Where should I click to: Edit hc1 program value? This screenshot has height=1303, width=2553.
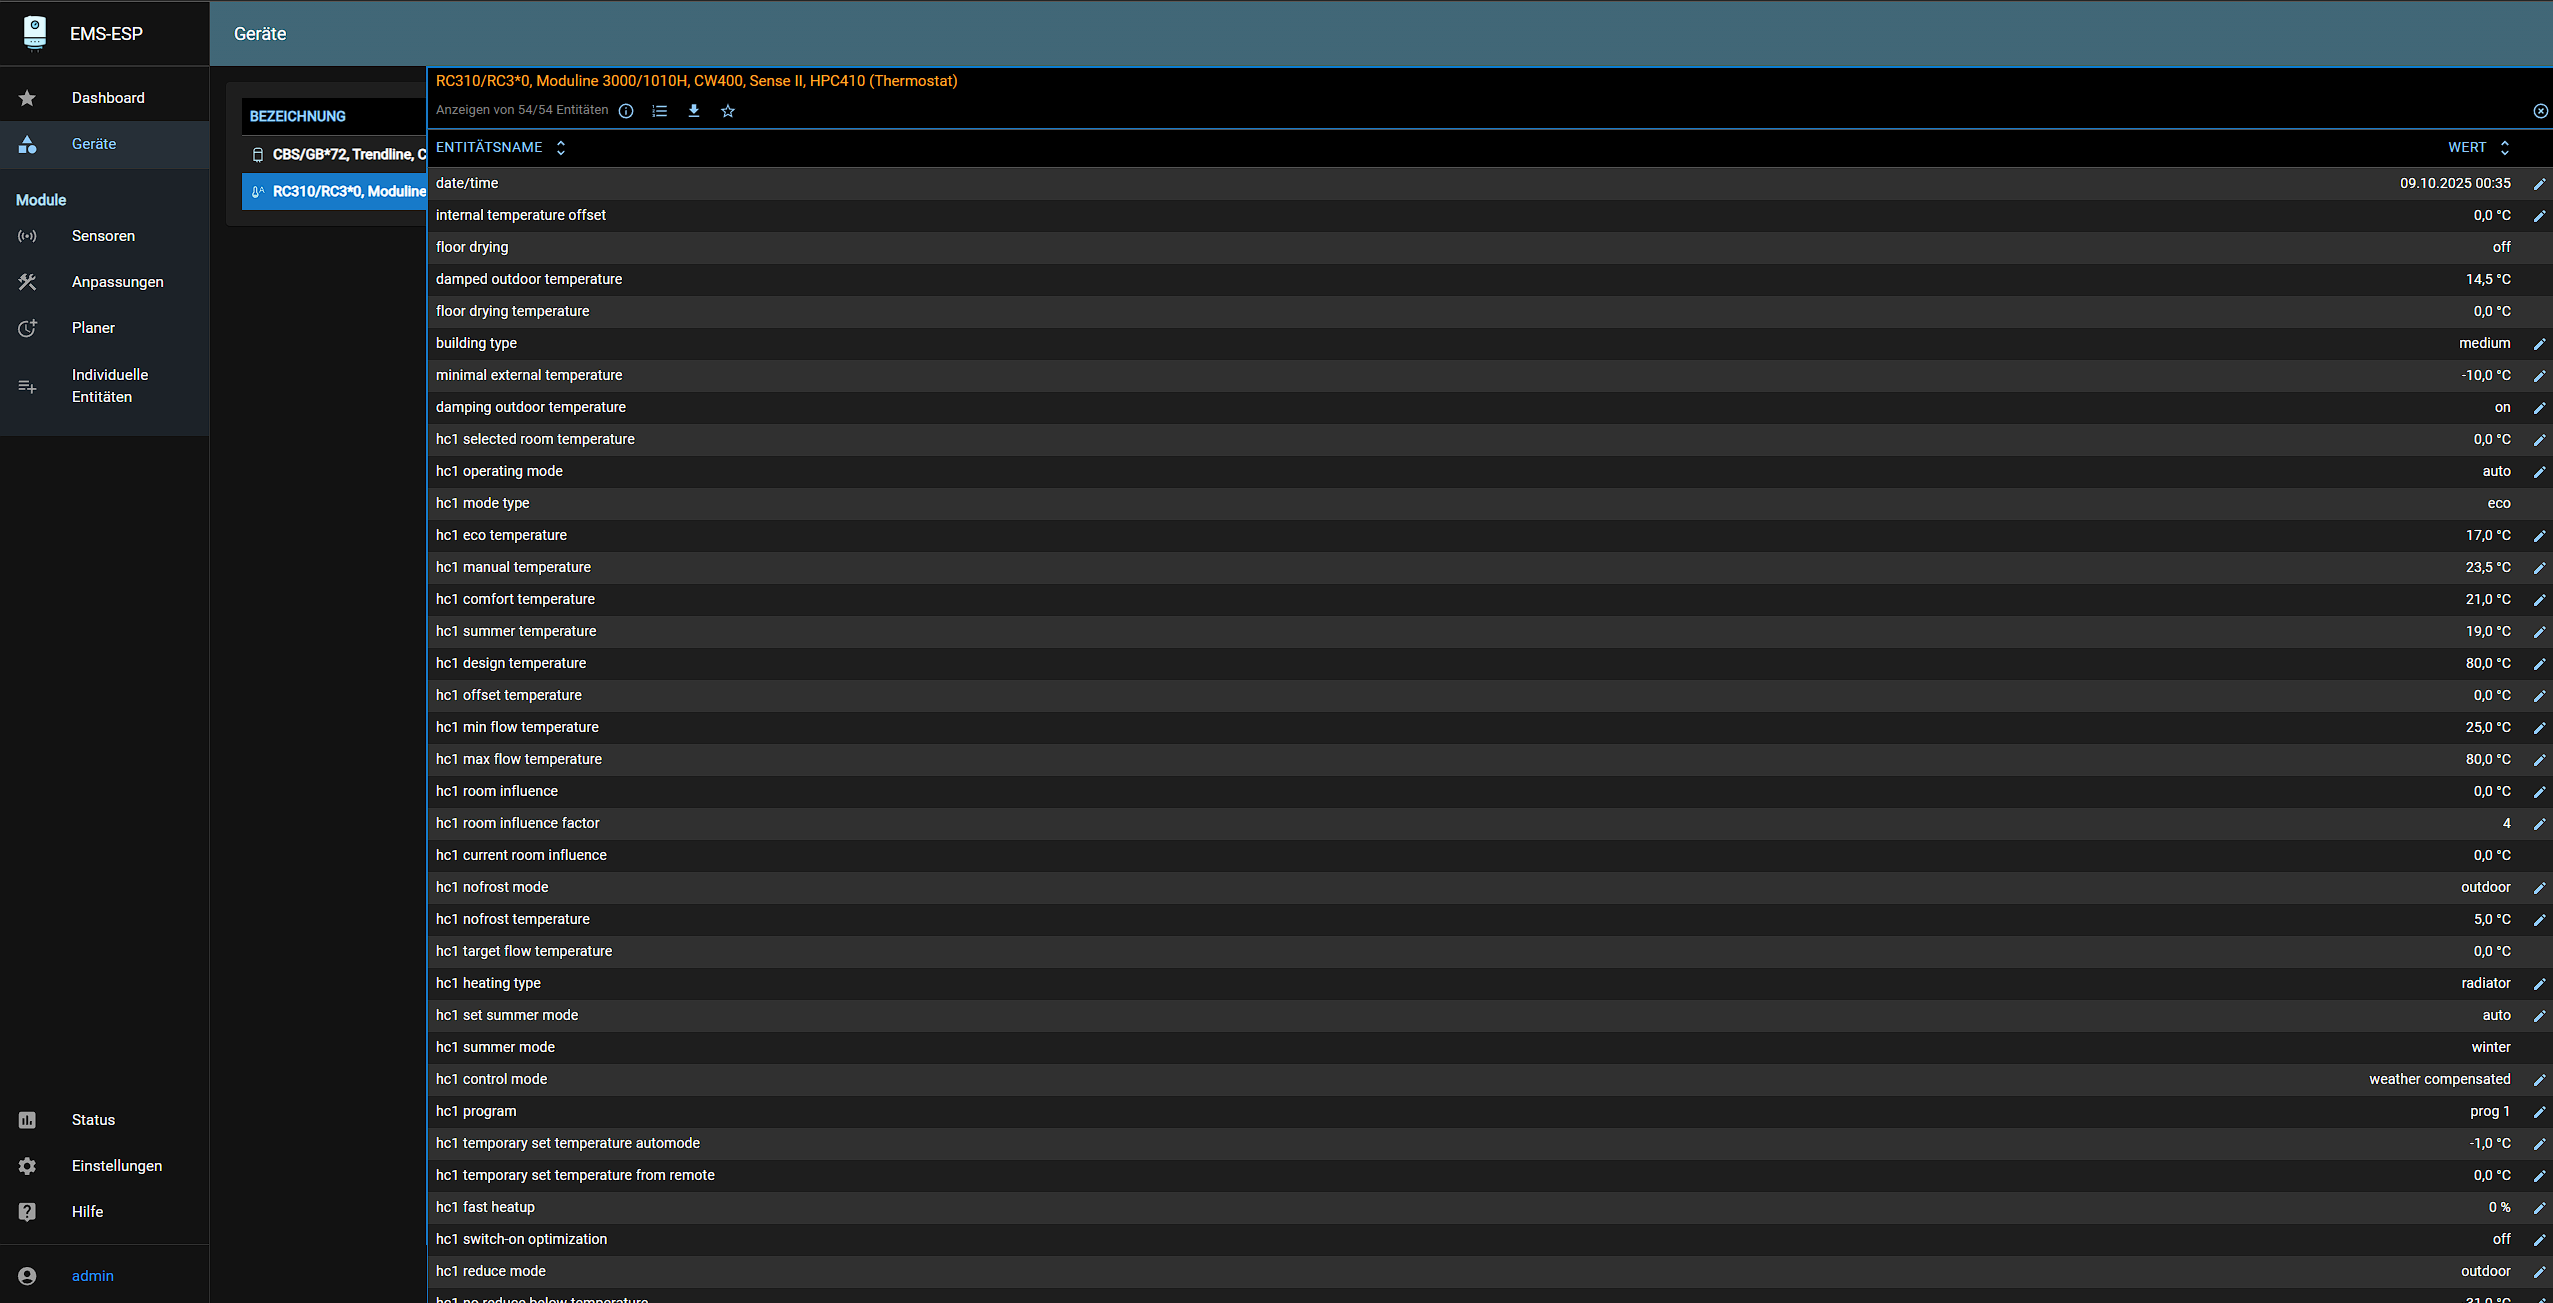point(2539,1112)
